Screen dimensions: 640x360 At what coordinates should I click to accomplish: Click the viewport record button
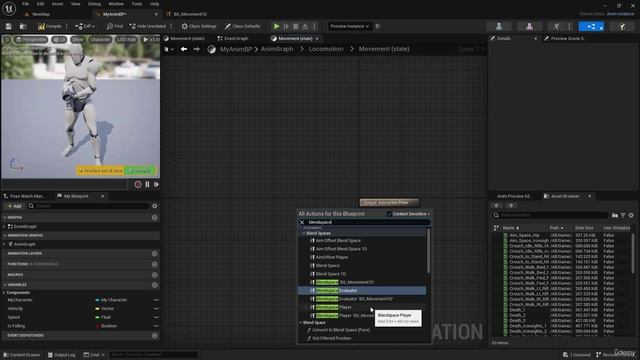[138, 184]
